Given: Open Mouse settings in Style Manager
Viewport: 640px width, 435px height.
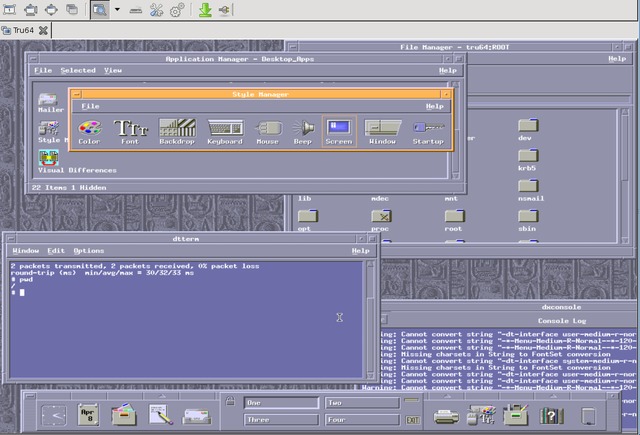Looking at the screenshot, I should [x=268, y=132].
